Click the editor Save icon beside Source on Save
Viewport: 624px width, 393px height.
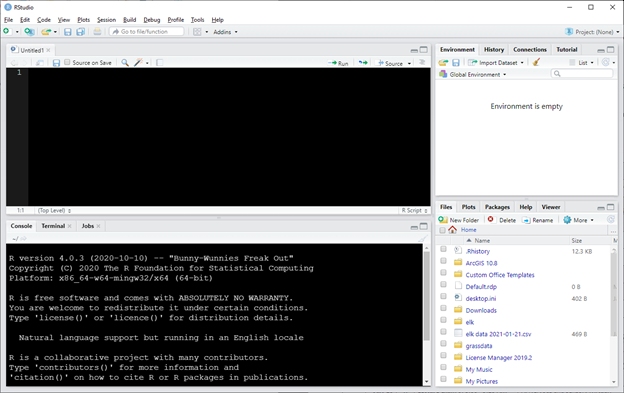pyautogui.click(x=56, y=63)
